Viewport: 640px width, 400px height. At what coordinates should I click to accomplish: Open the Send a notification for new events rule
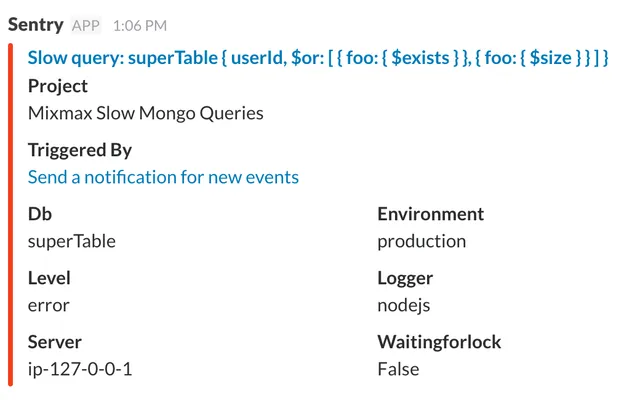click(x=163, y=177)
